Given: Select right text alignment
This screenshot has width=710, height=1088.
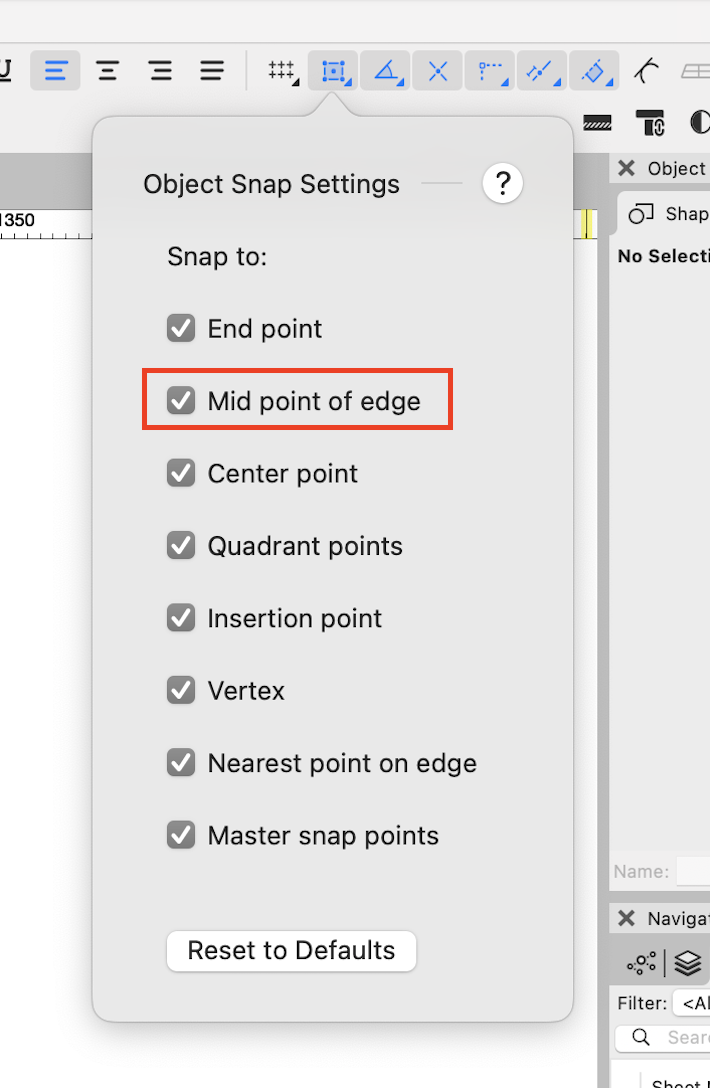Looking at the screenshot, I should click(160, 71).
